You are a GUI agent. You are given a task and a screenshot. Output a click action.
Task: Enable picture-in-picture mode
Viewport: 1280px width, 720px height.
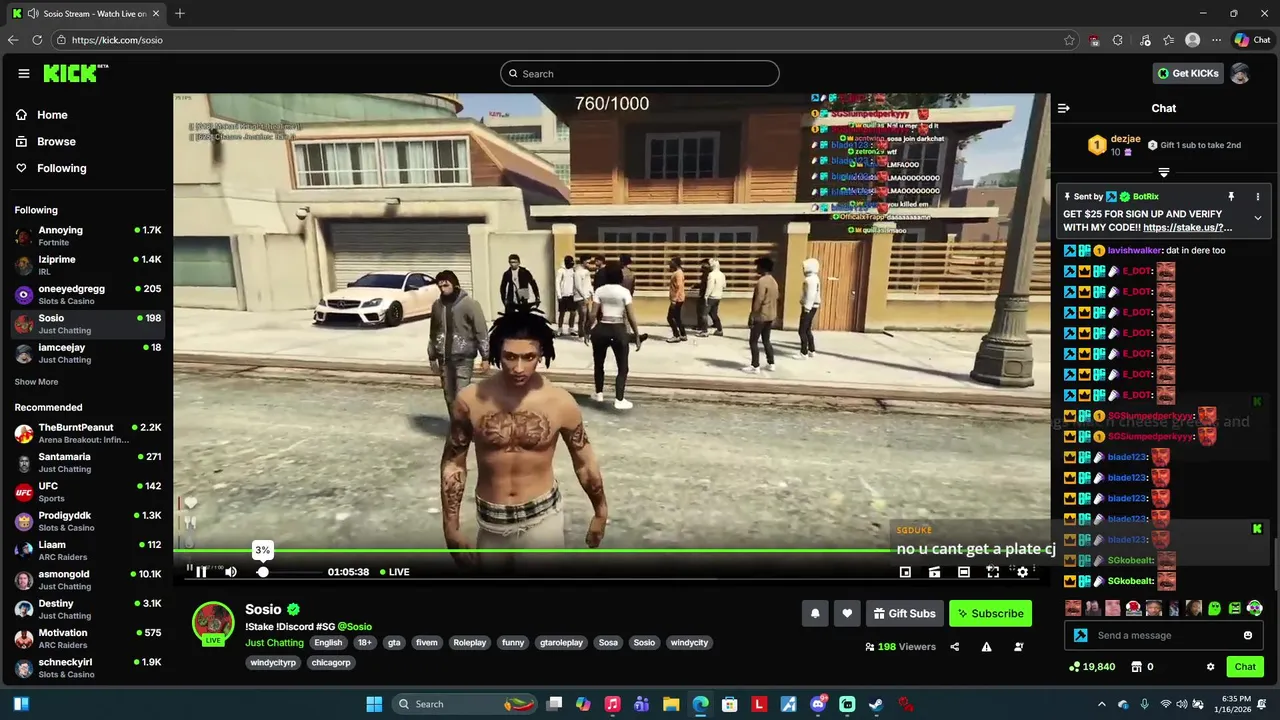tap(905, 572)
